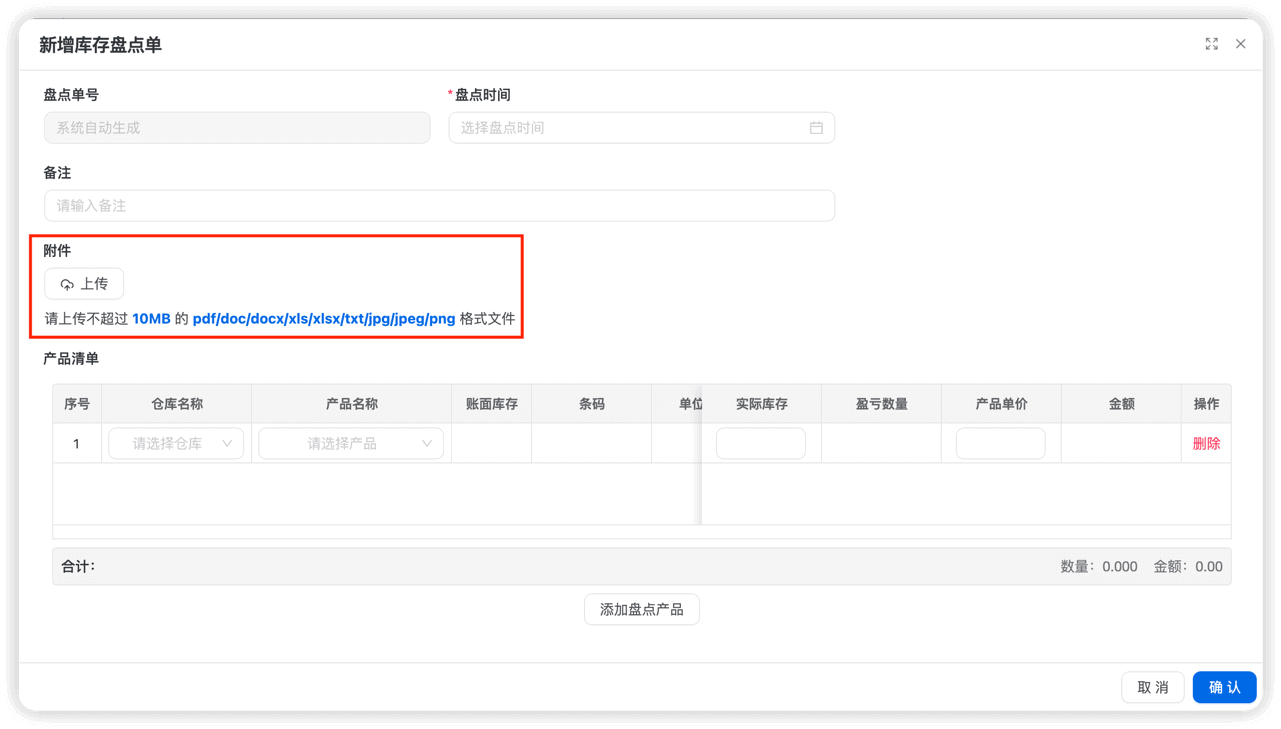Viewport: 1281px width, 729px height.
Task: Click the 金额 column header
Action: click(1121, 404)
